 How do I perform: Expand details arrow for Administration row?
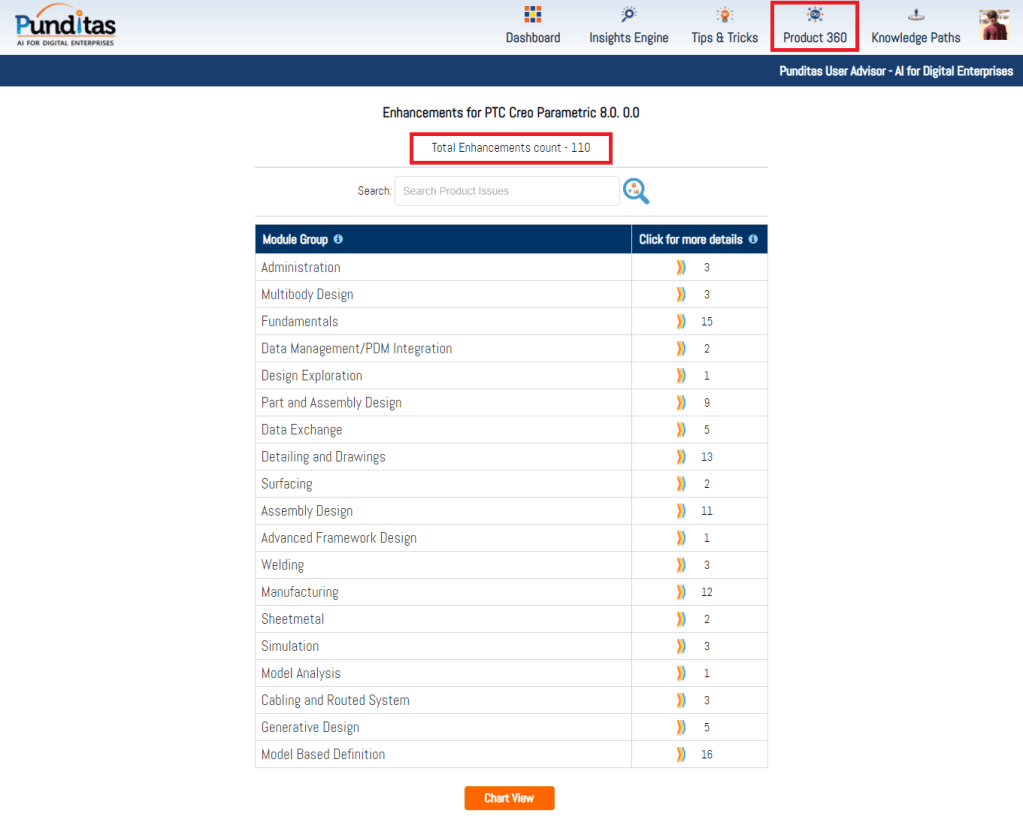pos(681,267)
